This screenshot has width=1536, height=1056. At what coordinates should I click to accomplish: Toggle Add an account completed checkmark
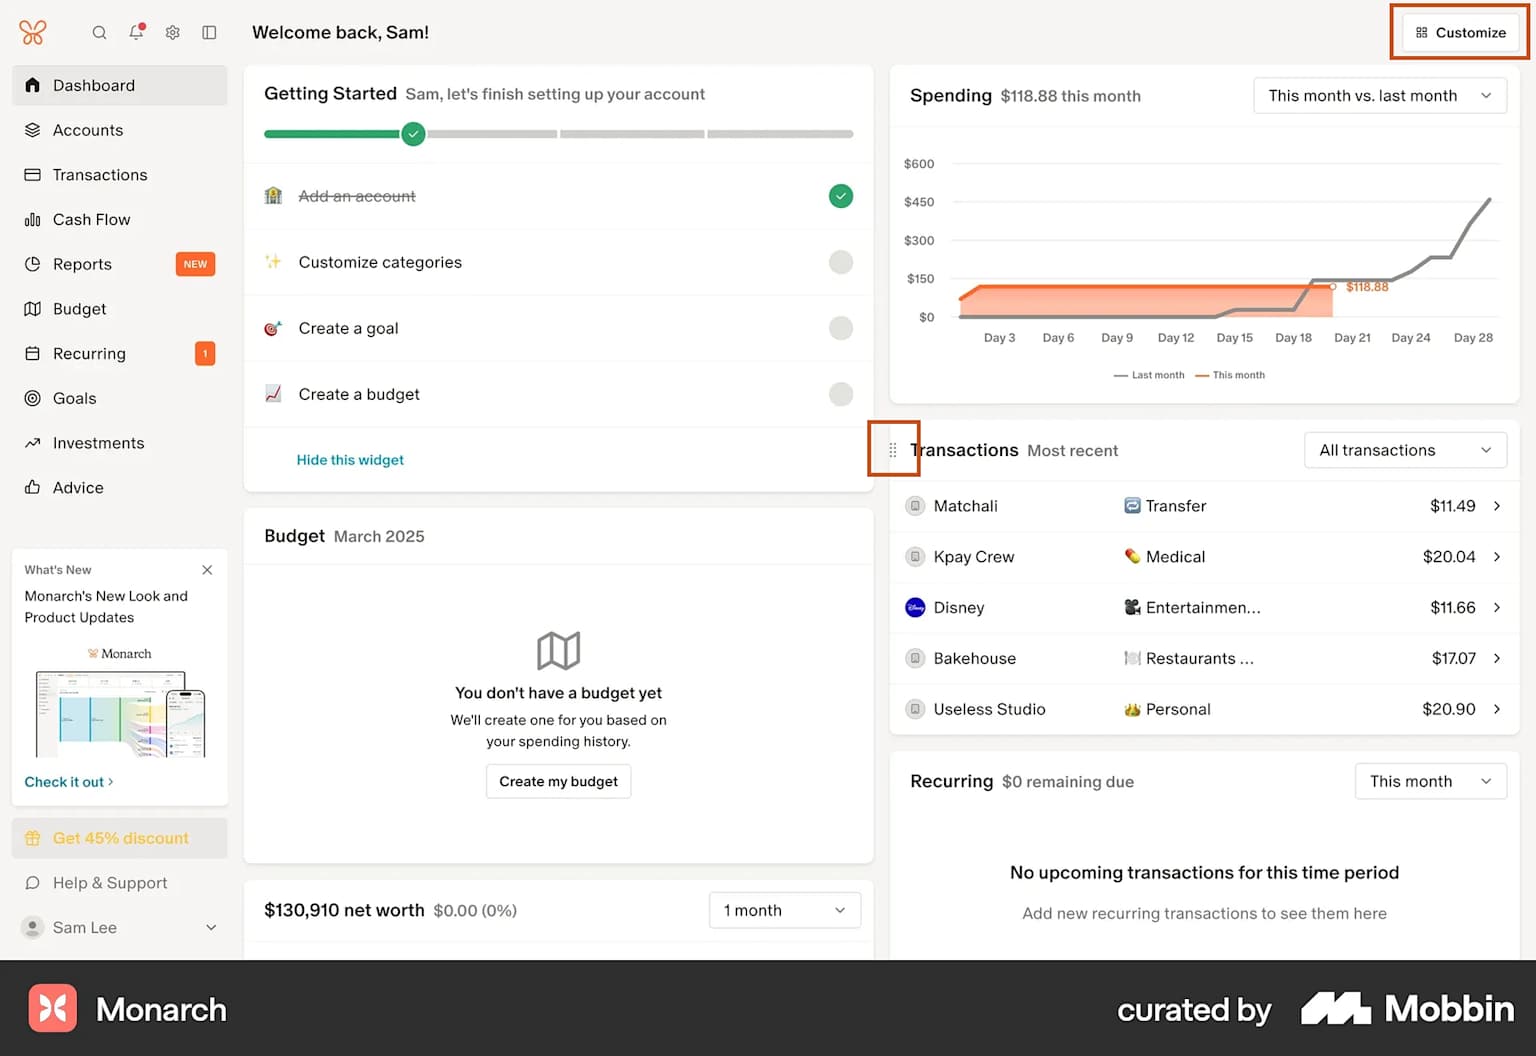[841, 196]
